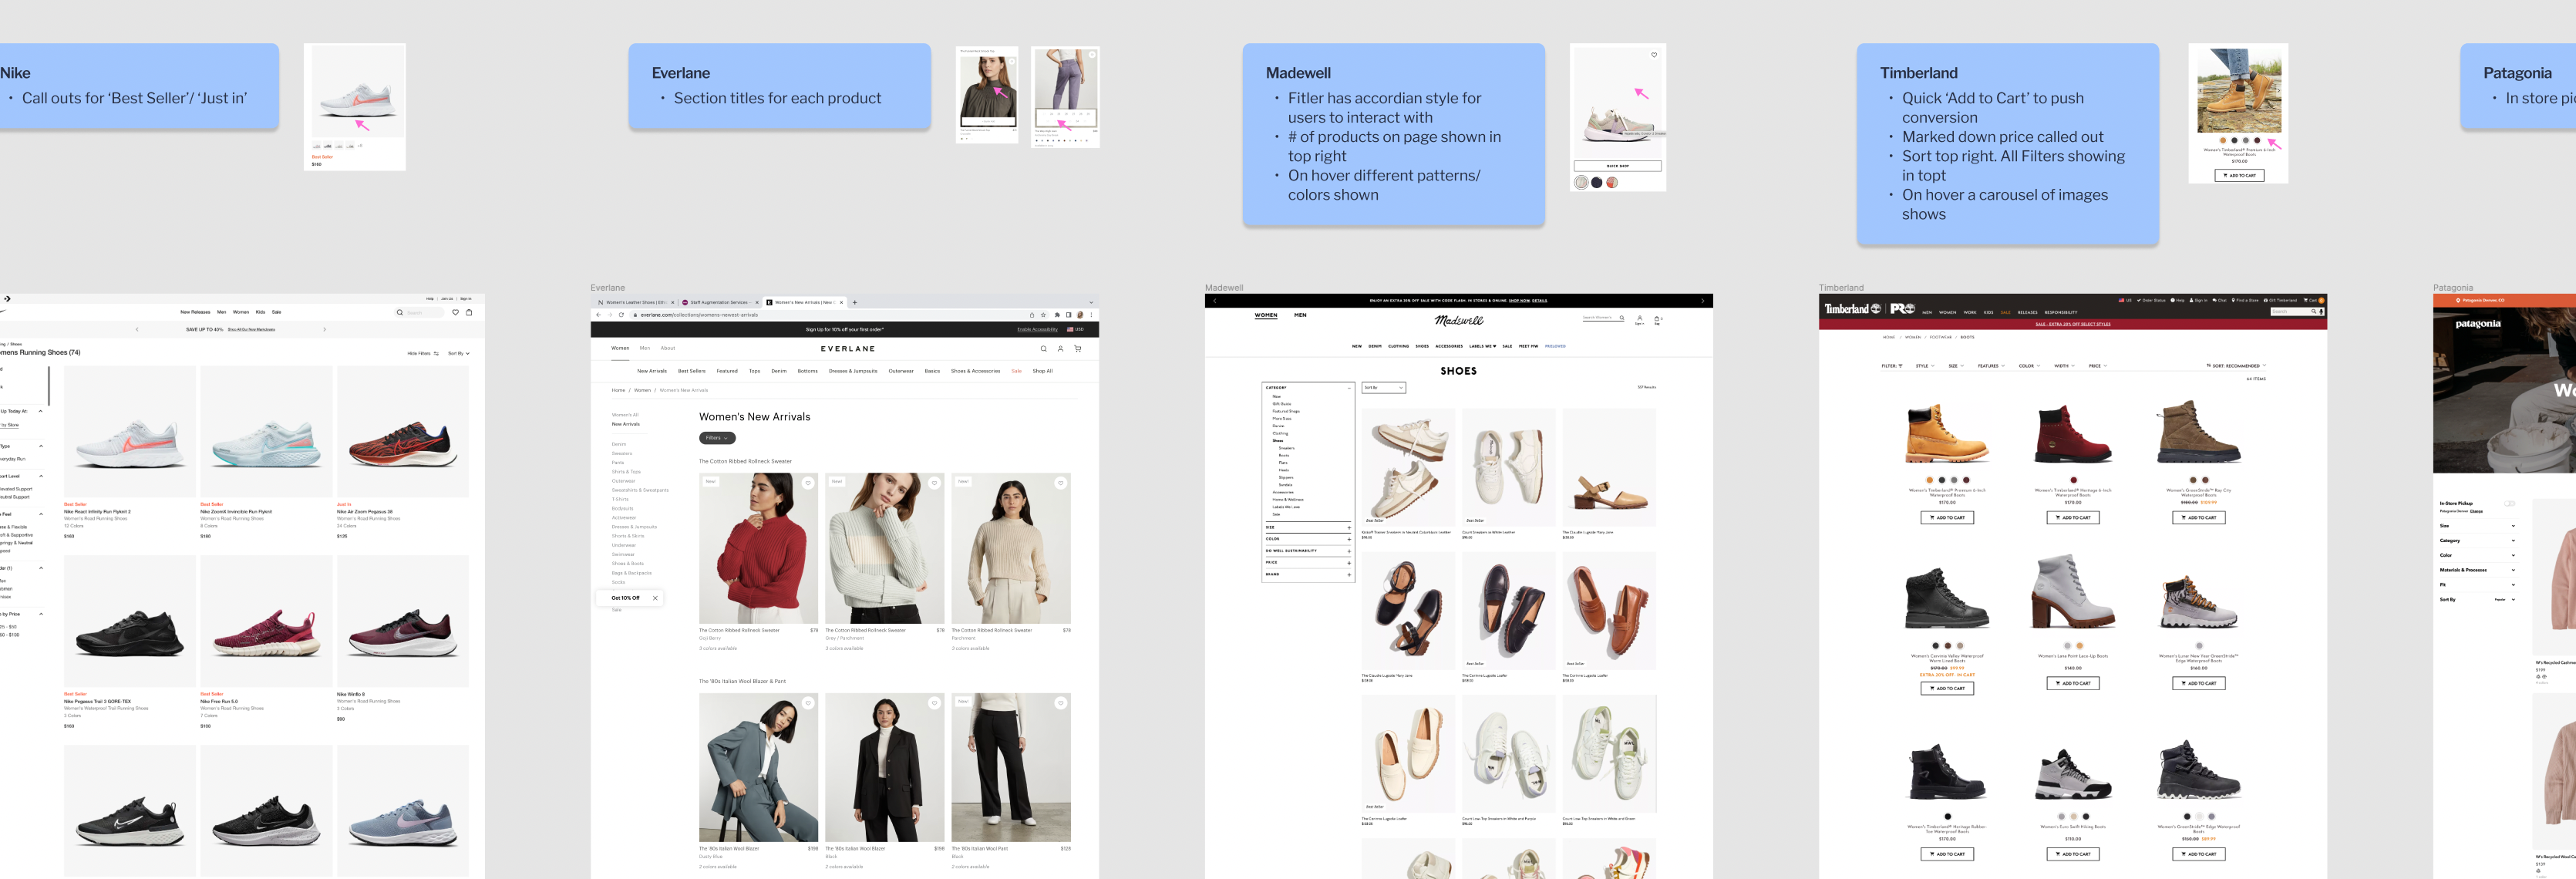Click the Timberland search magnifier icon
Viewport: 2576px width, 879px height.
pyautogui.click(x=2313, y=312)
